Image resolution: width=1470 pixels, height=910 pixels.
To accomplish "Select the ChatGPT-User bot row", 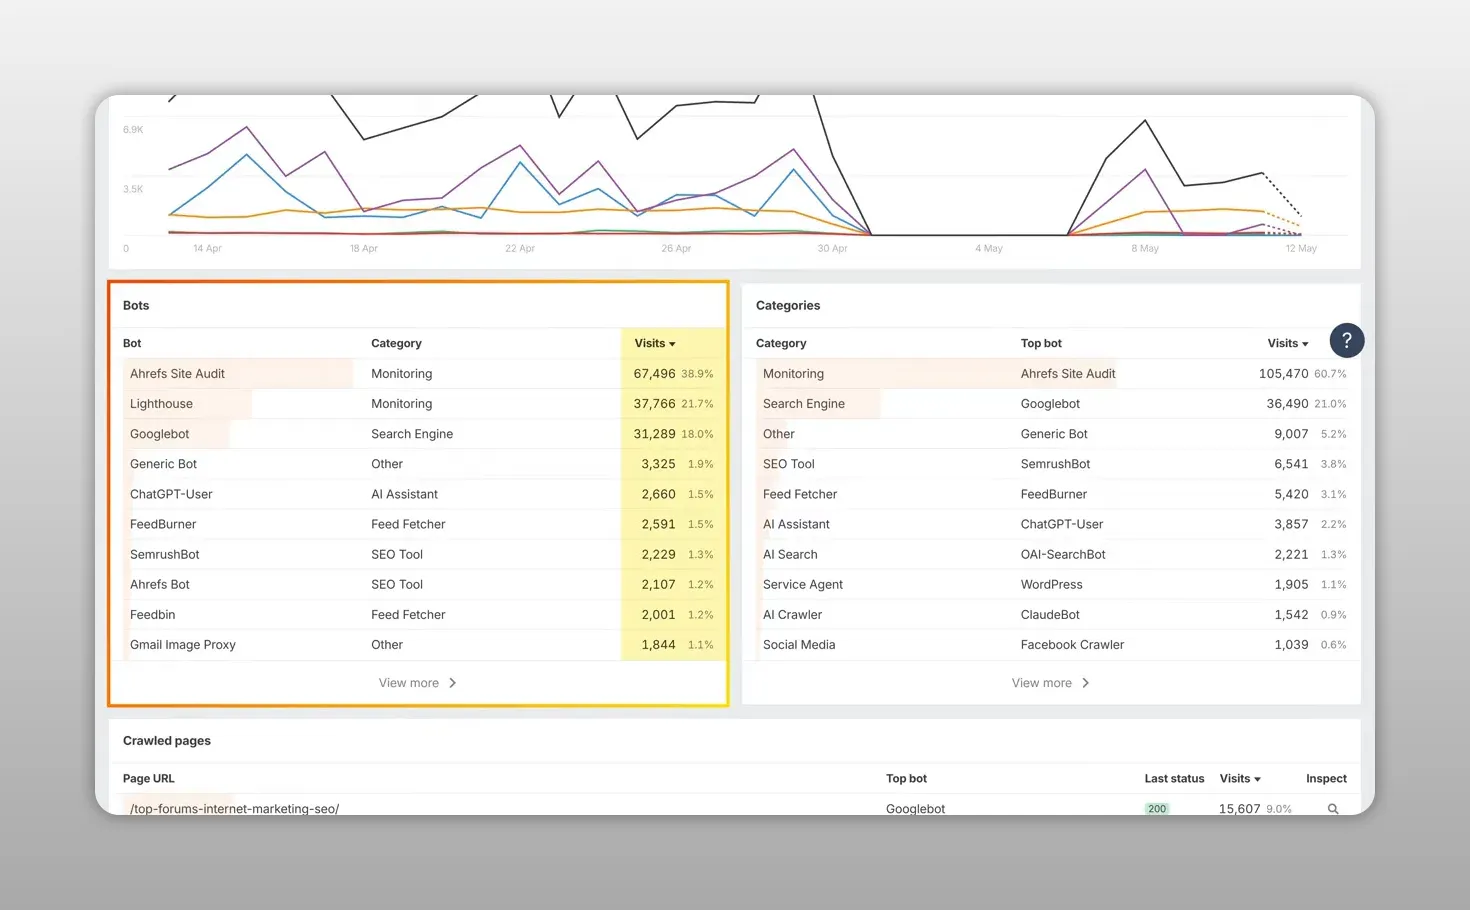I will pos(418,494).
